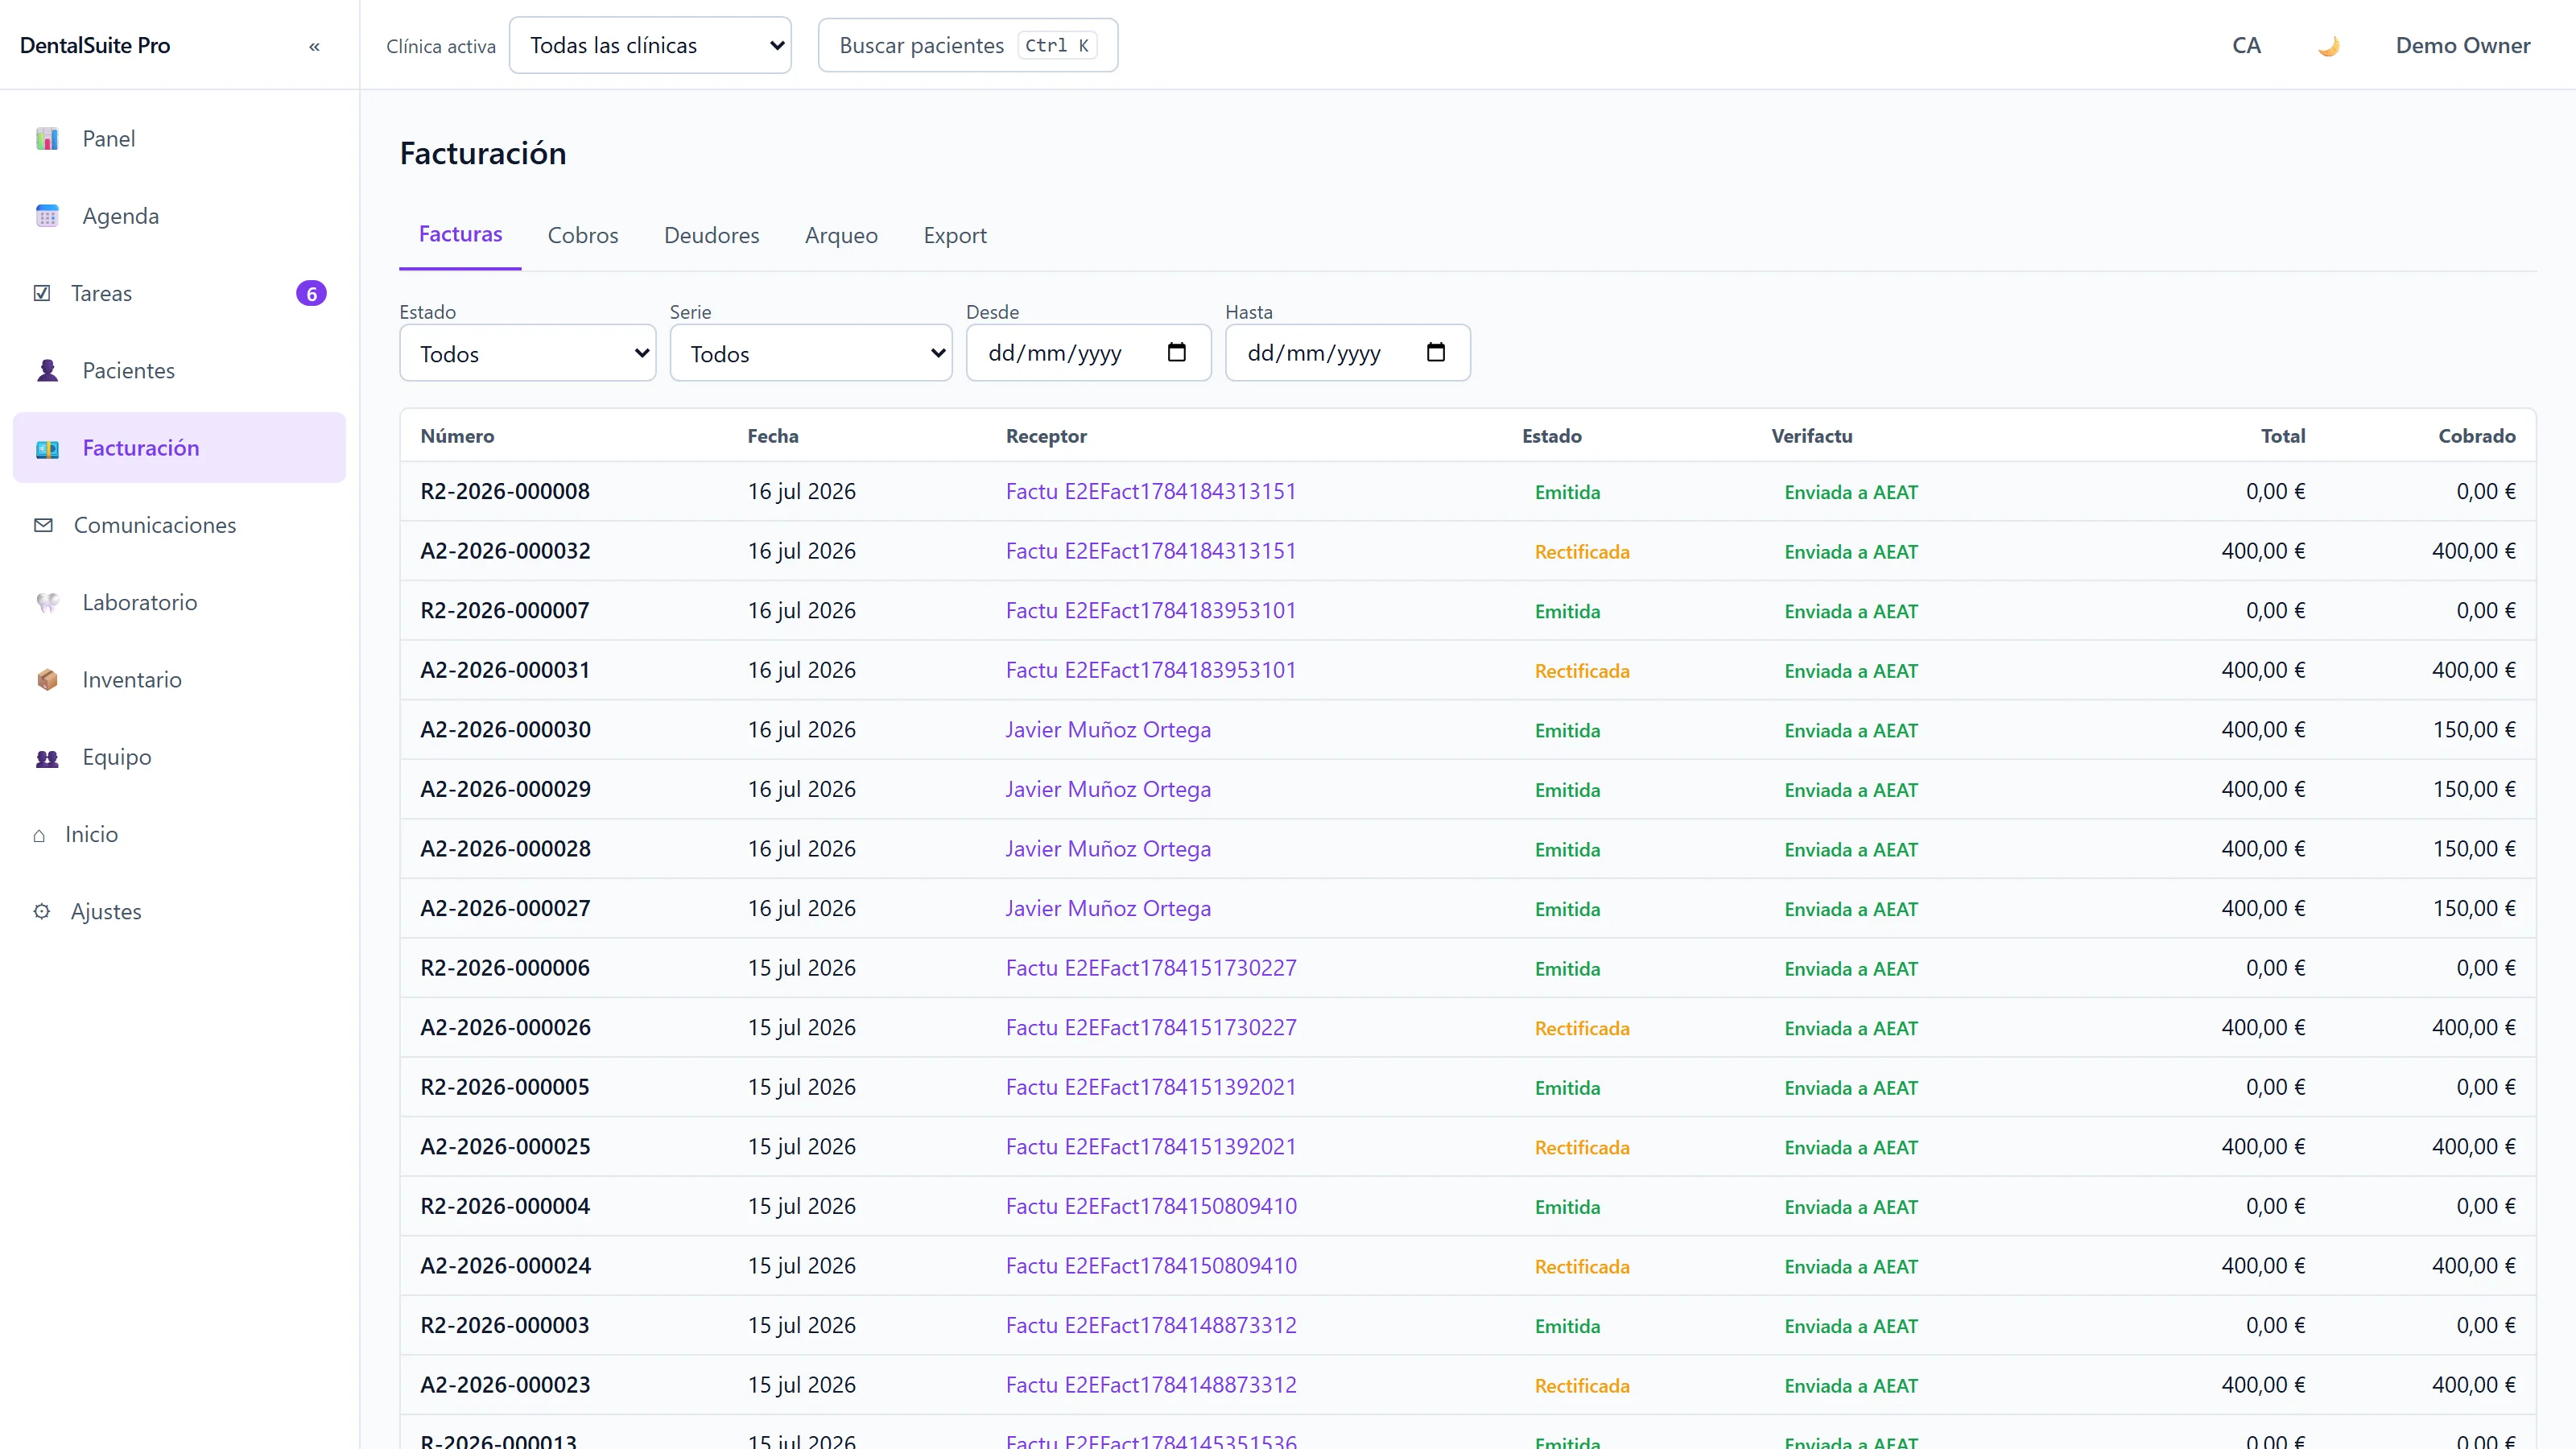Open the Desde date picker calendar icon

click(x=1176, y=353)
